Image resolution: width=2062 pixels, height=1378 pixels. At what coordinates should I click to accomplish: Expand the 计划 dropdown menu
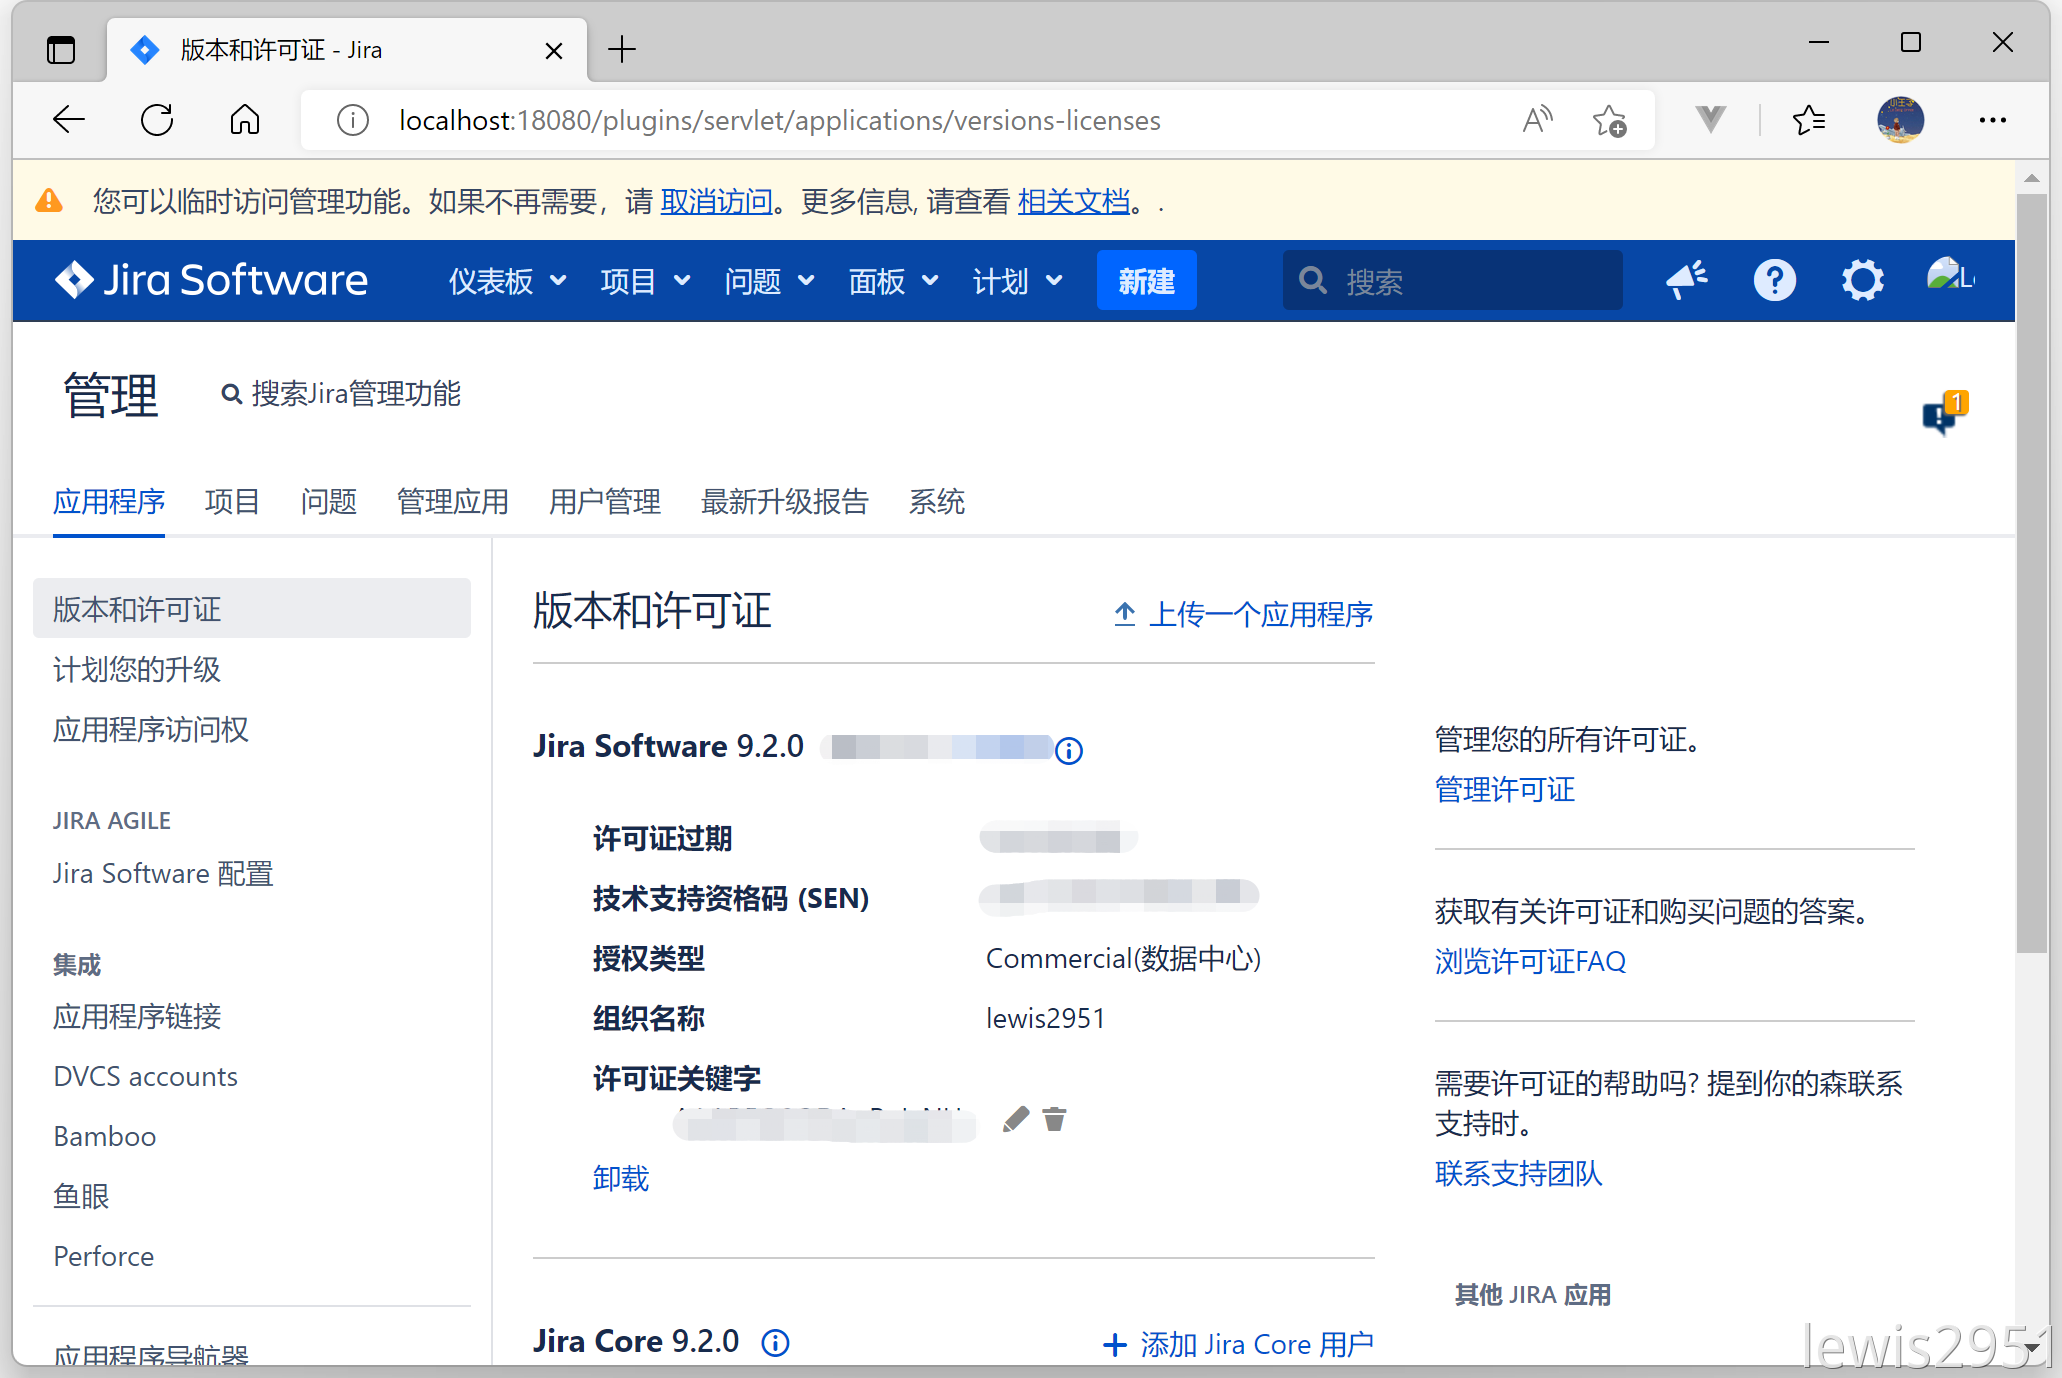[x=1017, y=281]
